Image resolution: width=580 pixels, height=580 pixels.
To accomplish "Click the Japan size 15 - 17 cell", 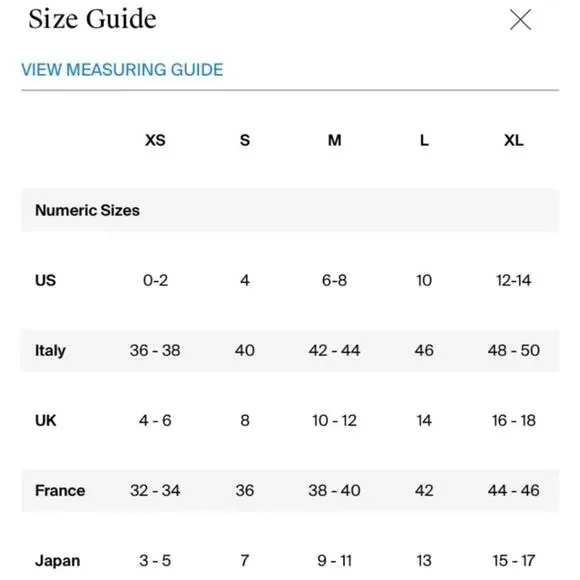I will pyautogui.click(x=513, y=561).
